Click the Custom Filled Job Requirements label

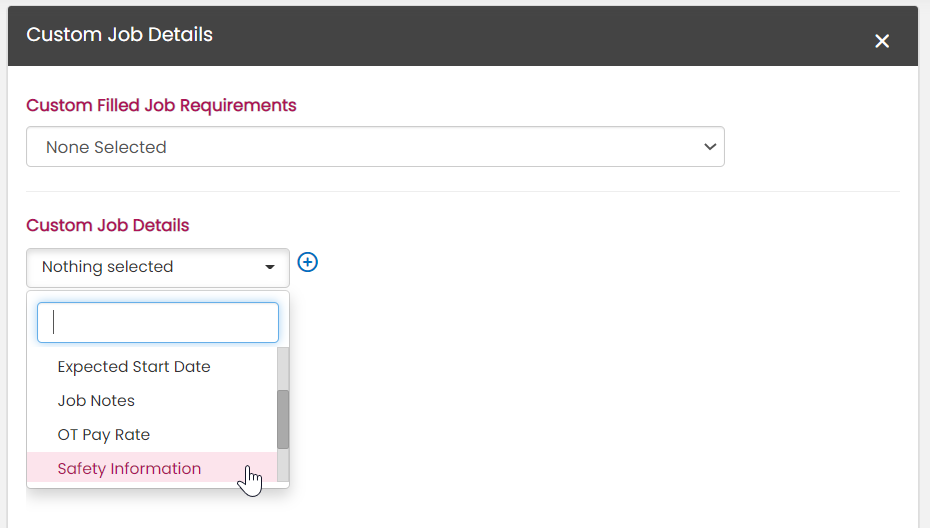pyautogui.click(x=161, y=105)
